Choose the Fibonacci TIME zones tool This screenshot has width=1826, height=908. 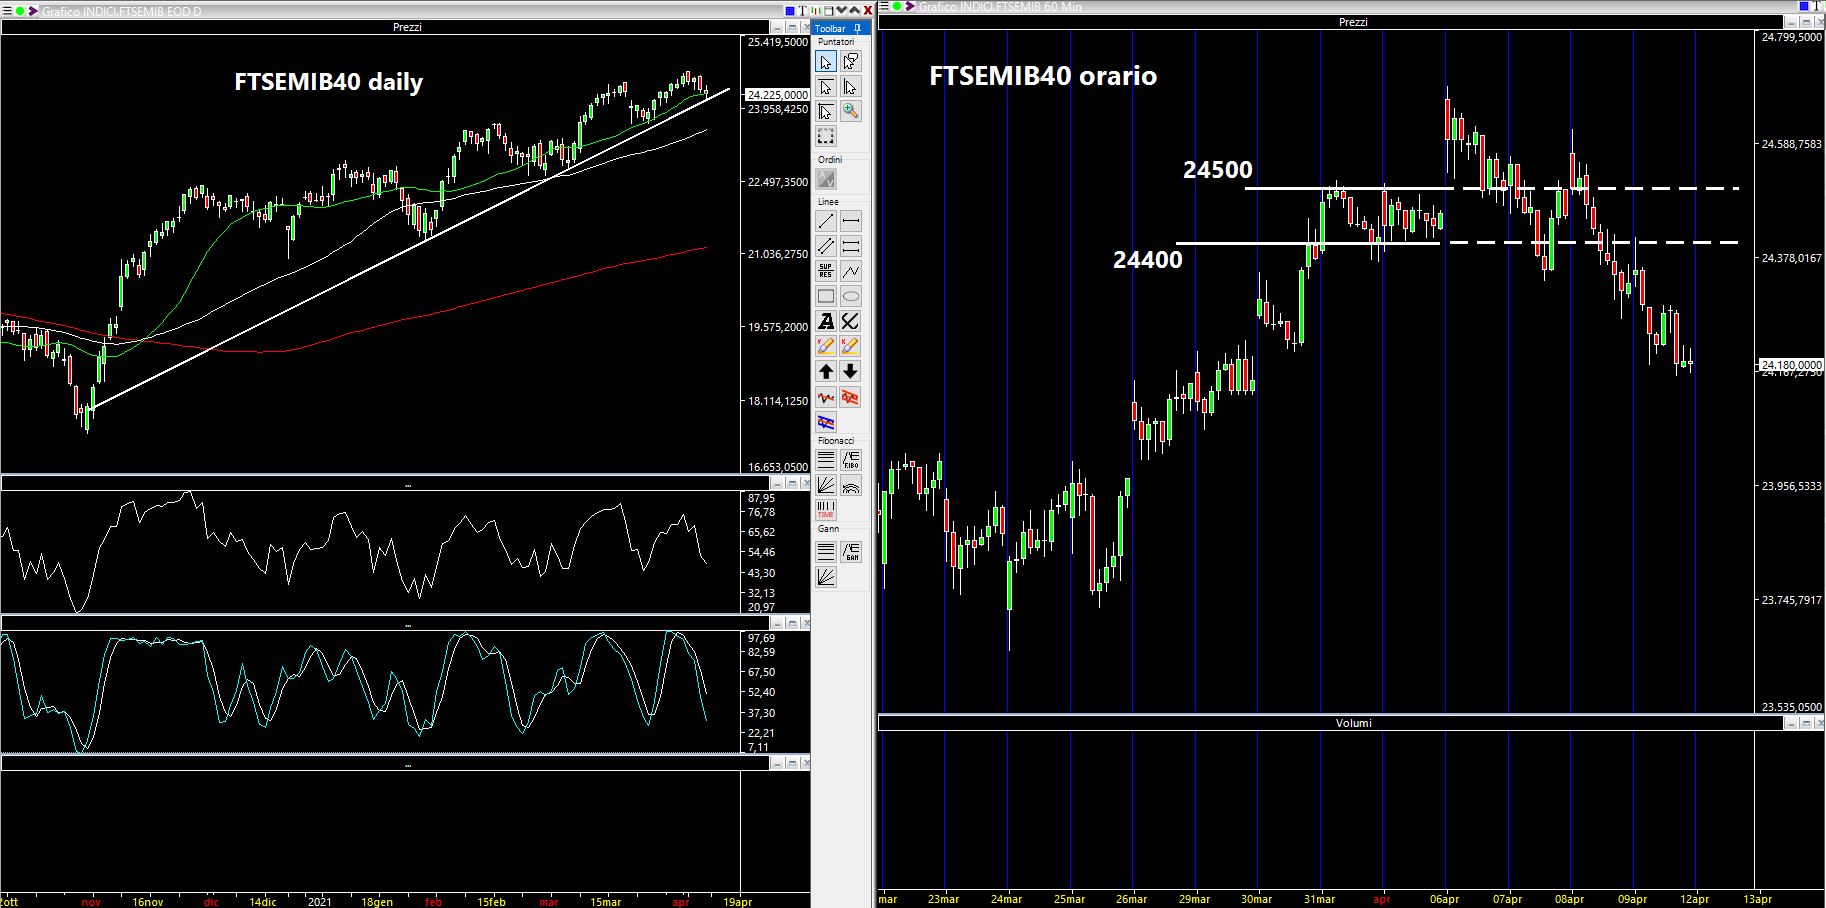[x=826, y=510]
